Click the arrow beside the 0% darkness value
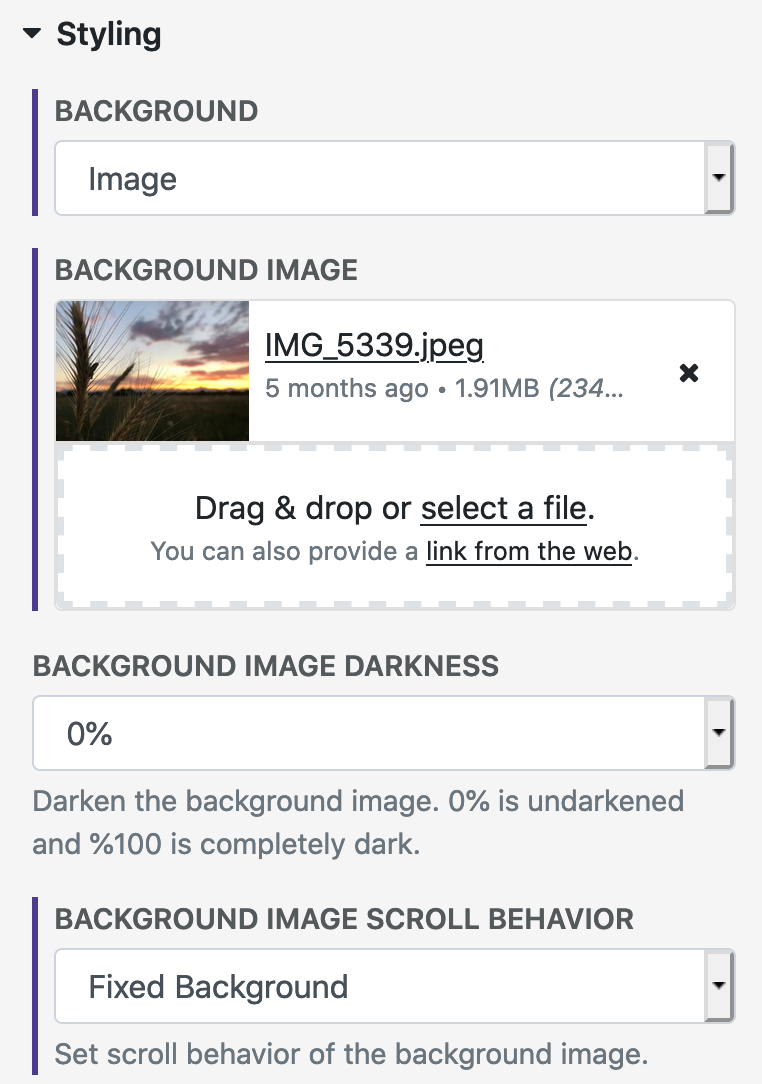Screen dimensions: 762x1084 tap(719, 733)
